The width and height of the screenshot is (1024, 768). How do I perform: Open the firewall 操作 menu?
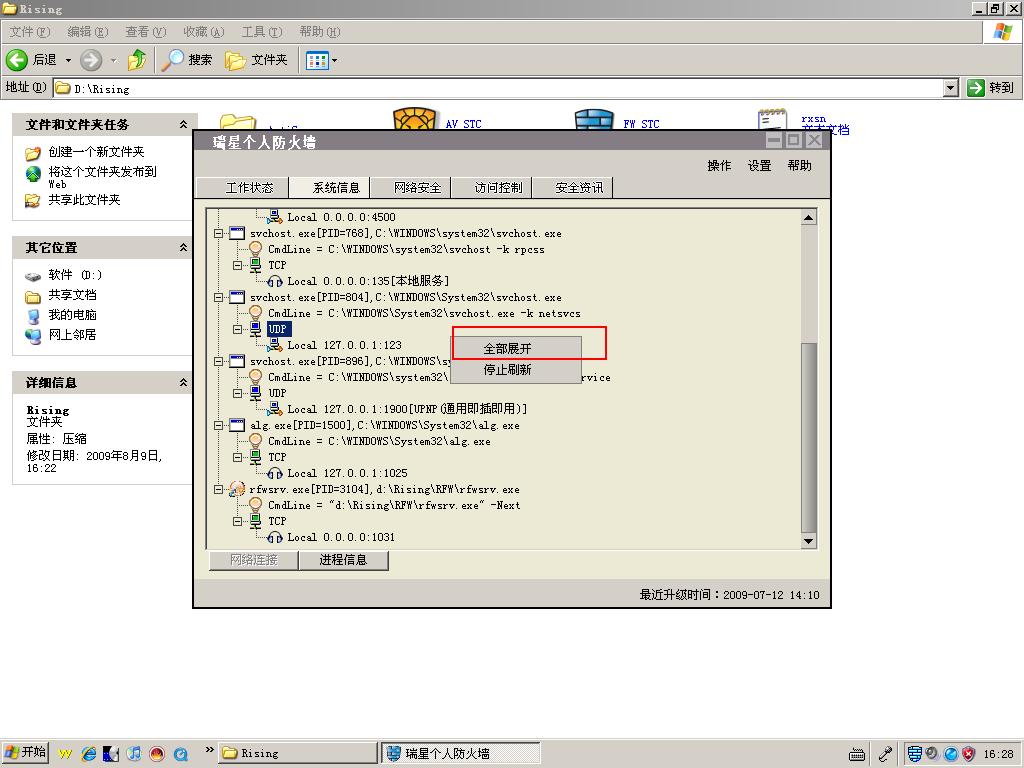coord(719,166)
